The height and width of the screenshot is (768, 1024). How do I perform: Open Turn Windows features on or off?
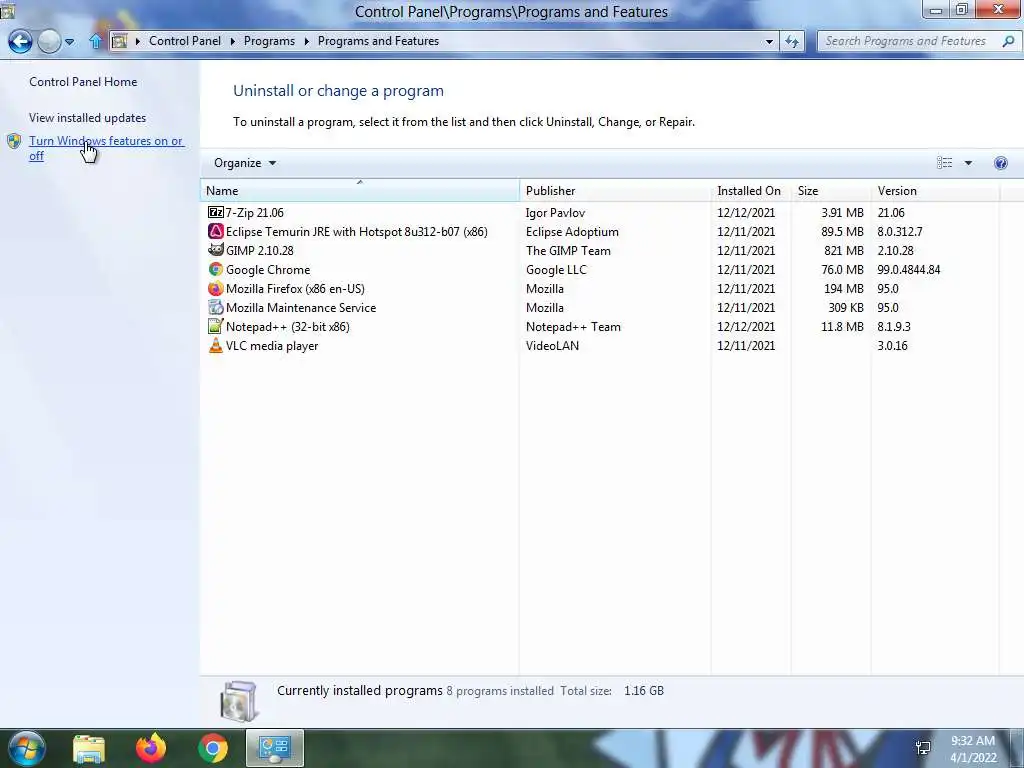(106, 148)
